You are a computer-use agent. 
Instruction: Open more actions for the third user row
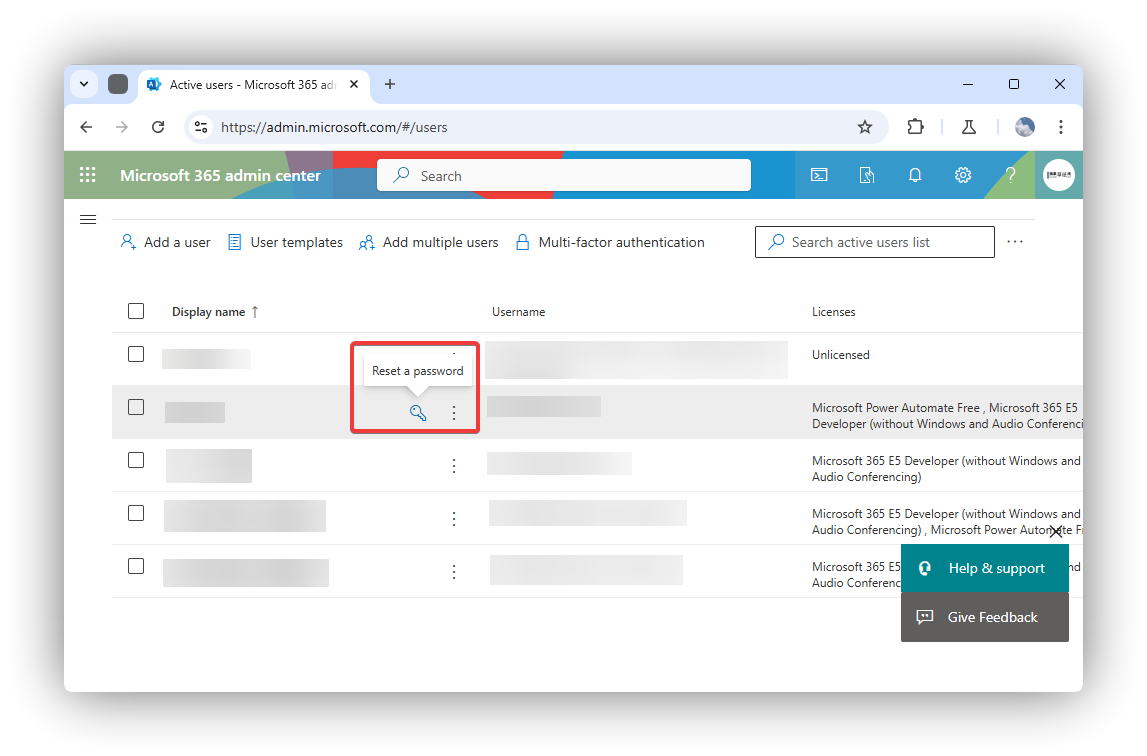pyautogui.click(x=454, y=466)
